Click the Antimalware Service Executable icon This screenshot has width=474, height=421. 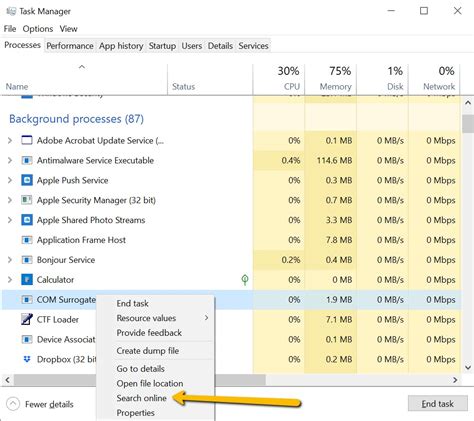27,160
